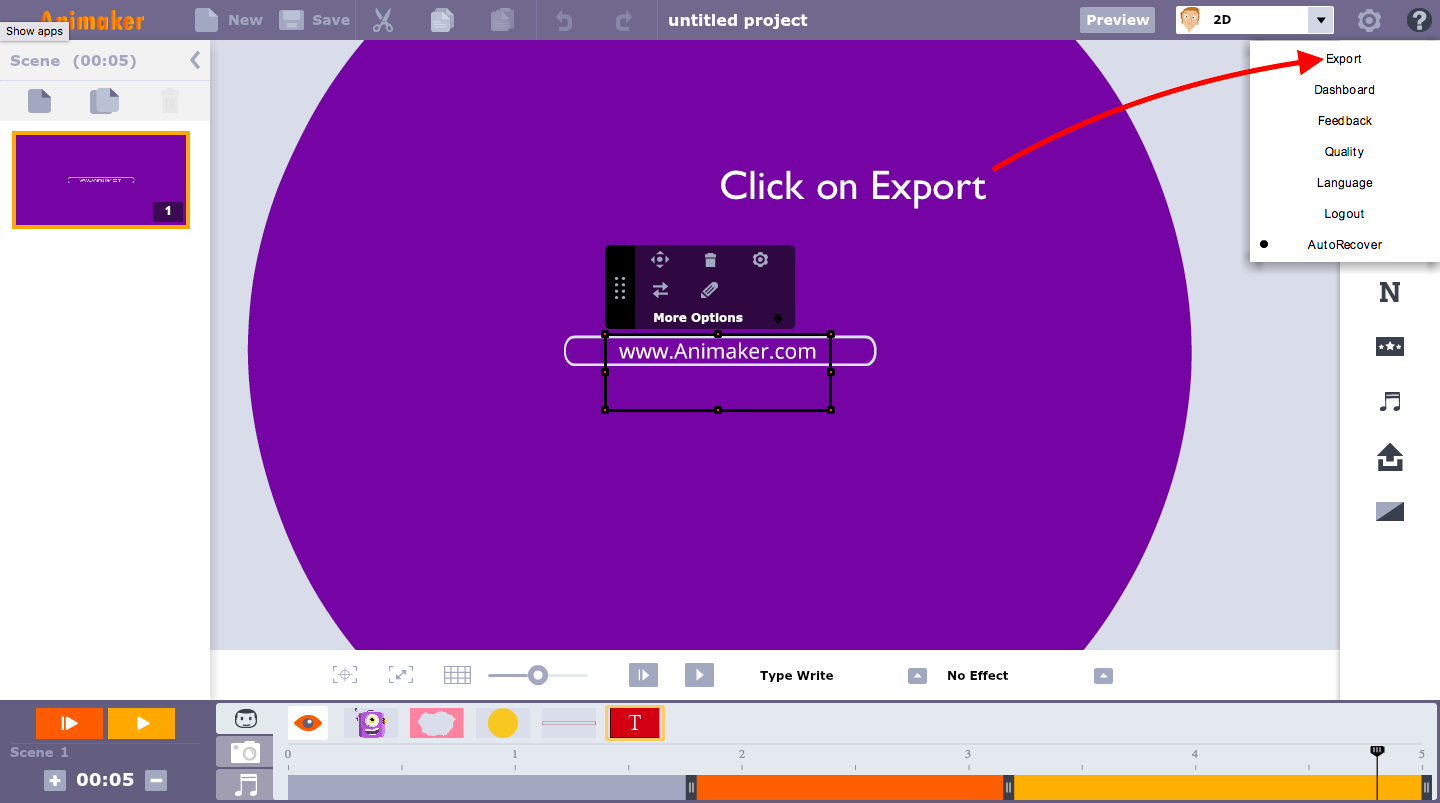Open the Type Write entry effect dropdown
This screenshot has width=1440, height=803.
click(x=917, y=676)
